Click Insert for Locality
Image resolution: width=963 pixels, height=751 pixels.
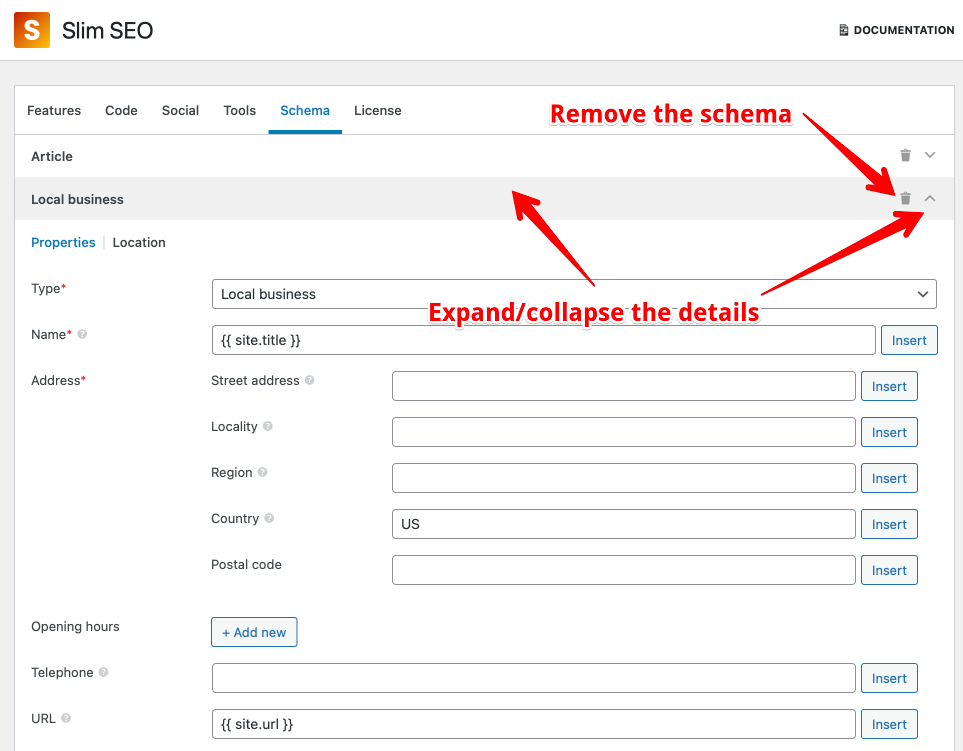tap(889, 432)
